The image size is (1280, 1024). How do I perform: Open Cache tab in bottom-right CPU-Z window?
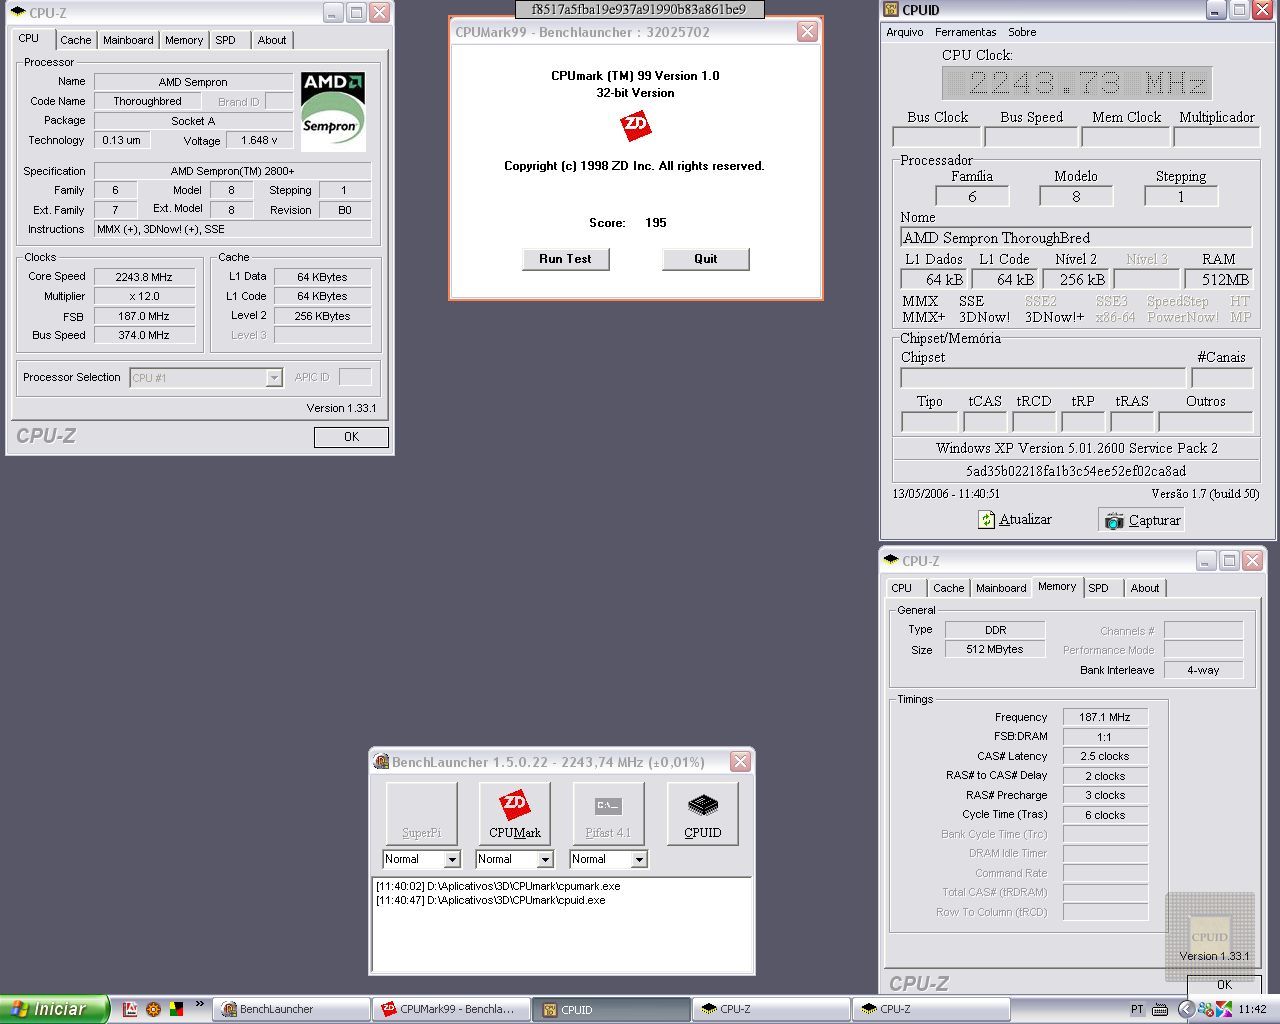pos(949,588)
